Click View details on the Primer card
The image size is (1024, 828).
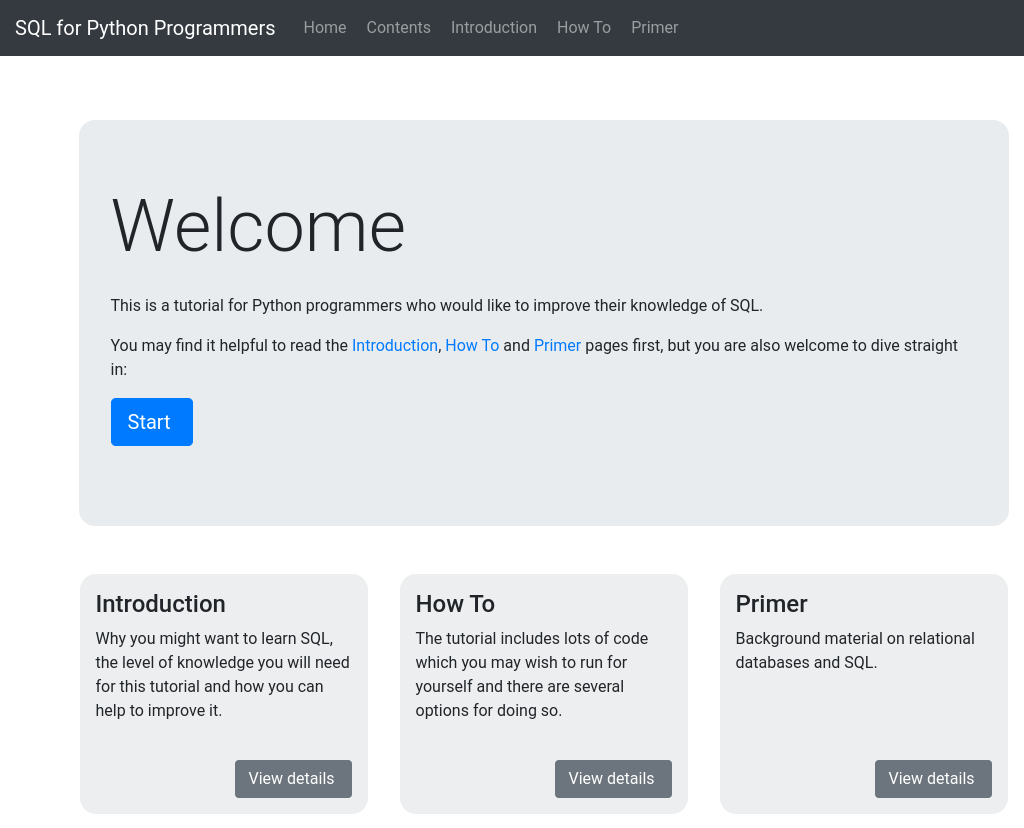[933, 778]
